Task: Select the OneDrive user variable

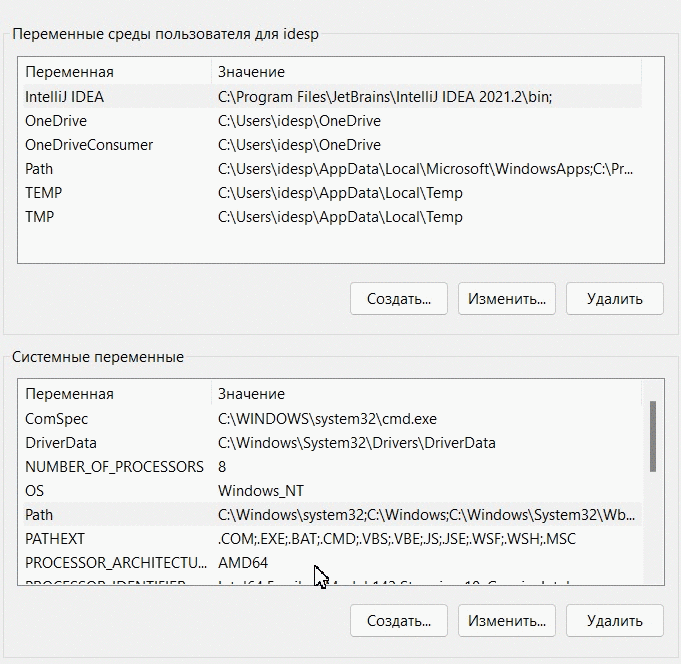Action: click(332, 120)
